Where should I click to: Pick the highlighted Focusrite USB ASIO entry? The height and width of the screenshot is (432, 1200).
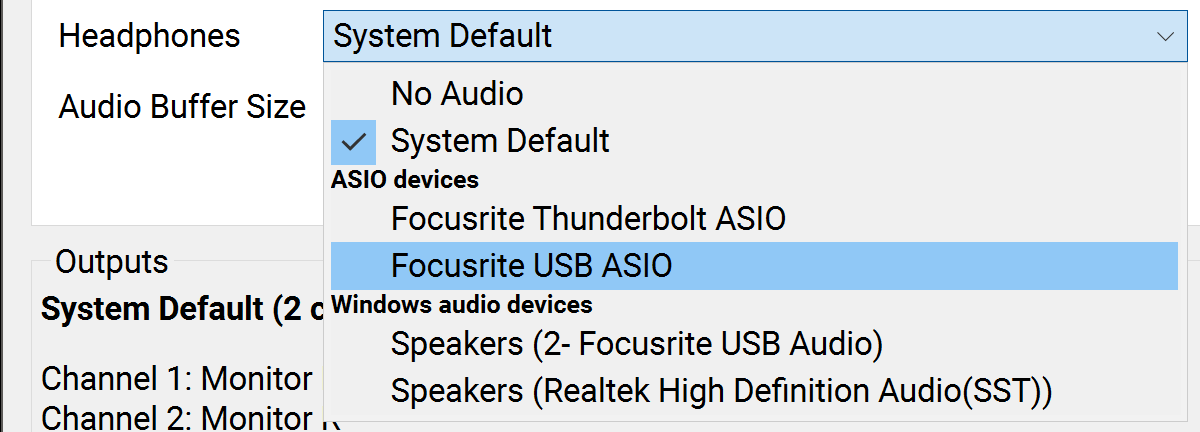click(x=532, y=266)
